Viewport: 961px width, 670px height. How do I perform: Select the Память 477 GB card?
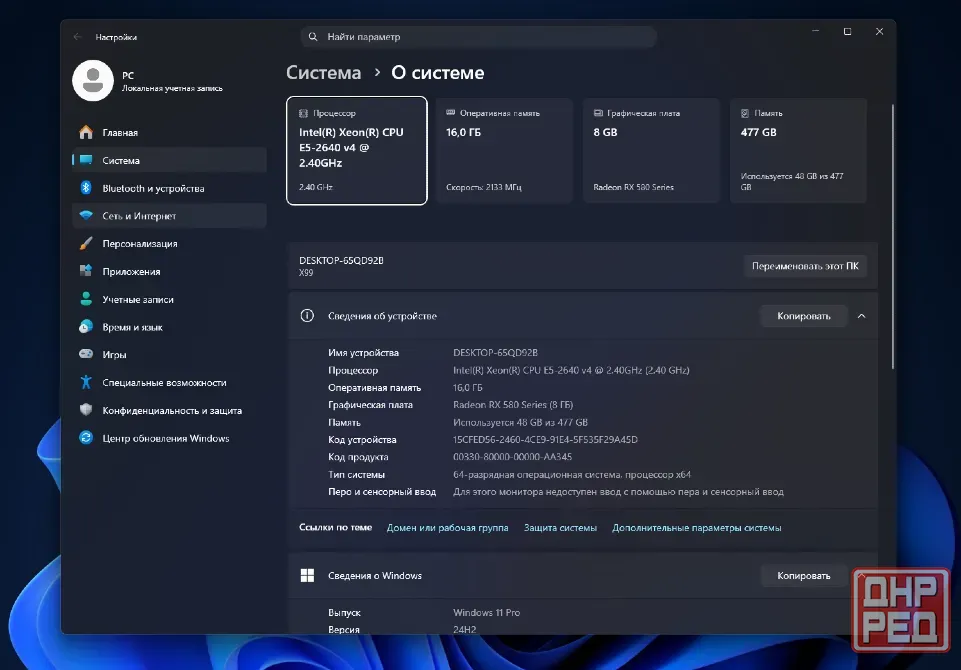pos(798,151)
